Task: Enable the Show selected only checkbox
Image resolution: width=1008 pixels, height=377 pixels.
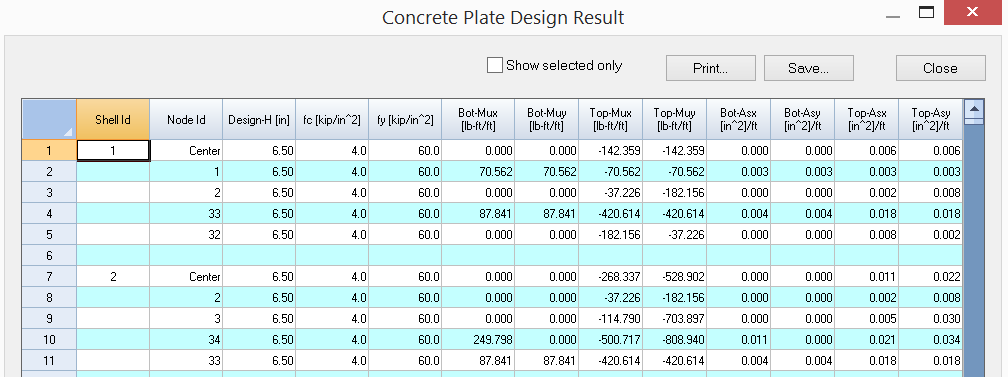Action: (x=495, y=66)
